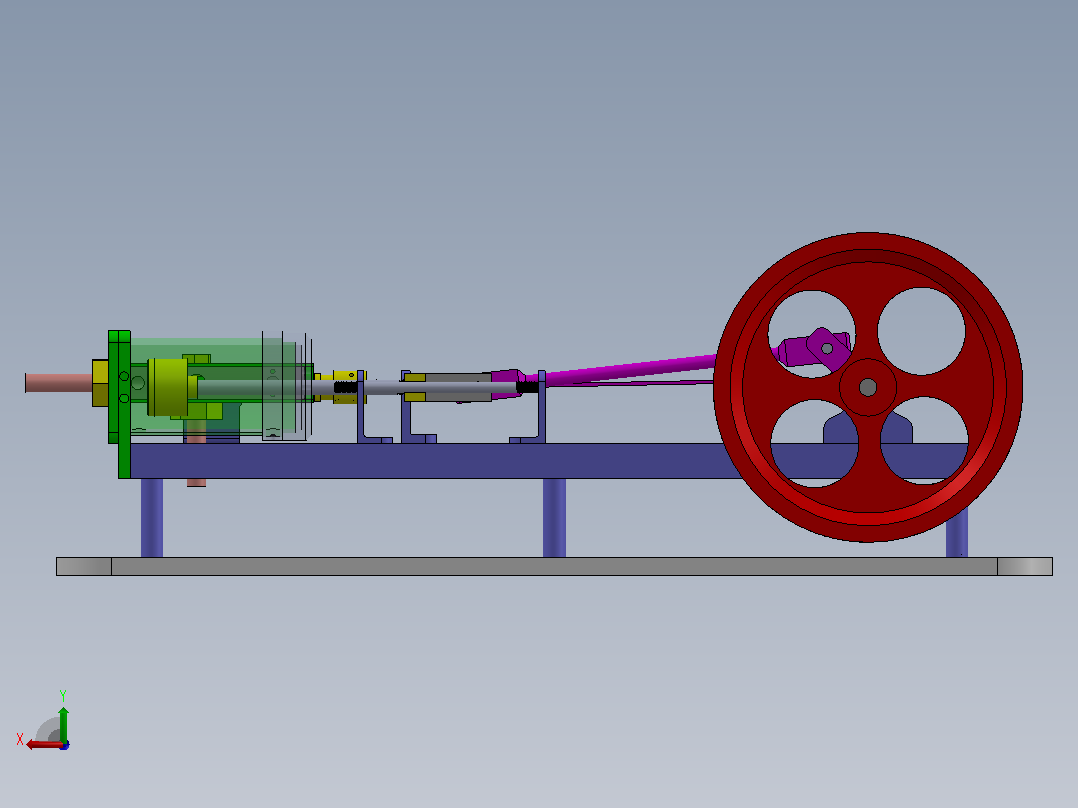Select the magenta connecting rod
The image size is (1078, 808).
(629, 369)
